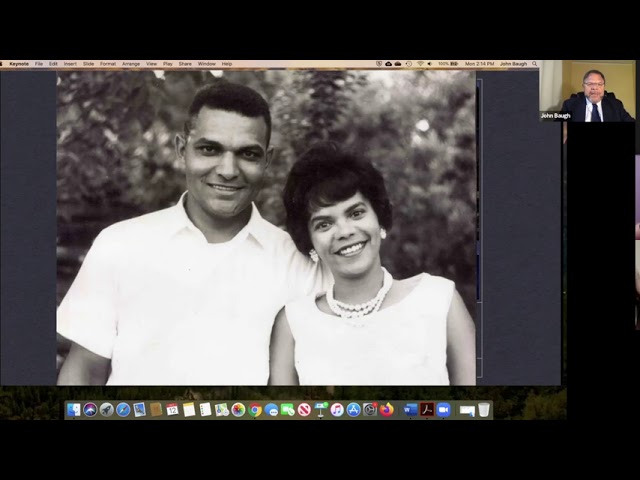Open the brown Contacts book icon

pos(156,410)
